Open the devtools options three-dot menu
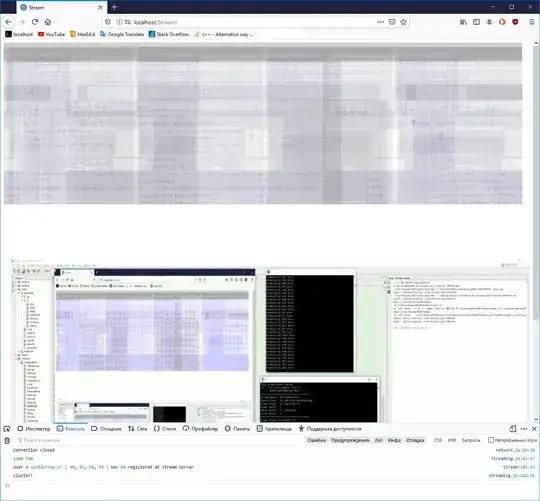Viewport: 540px width, 501px height. 524,429
